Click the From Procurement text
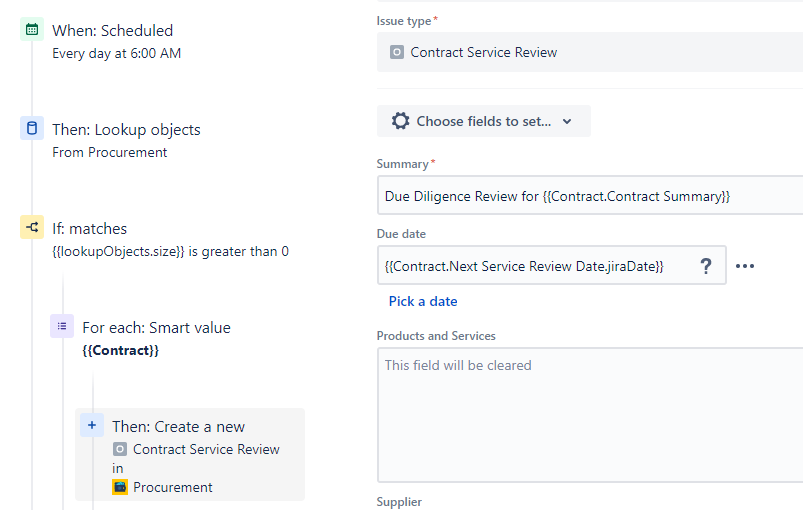 pos(110,152)
